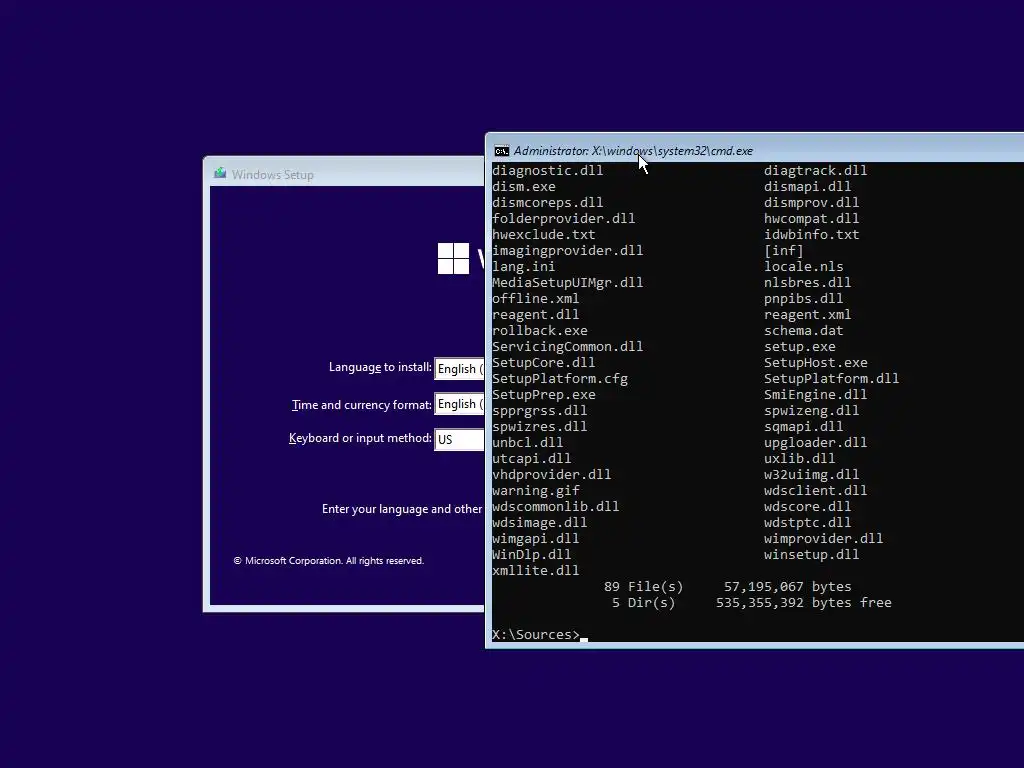
Task: Click idwbinfo.txt file name
Action: pos(811,234)
